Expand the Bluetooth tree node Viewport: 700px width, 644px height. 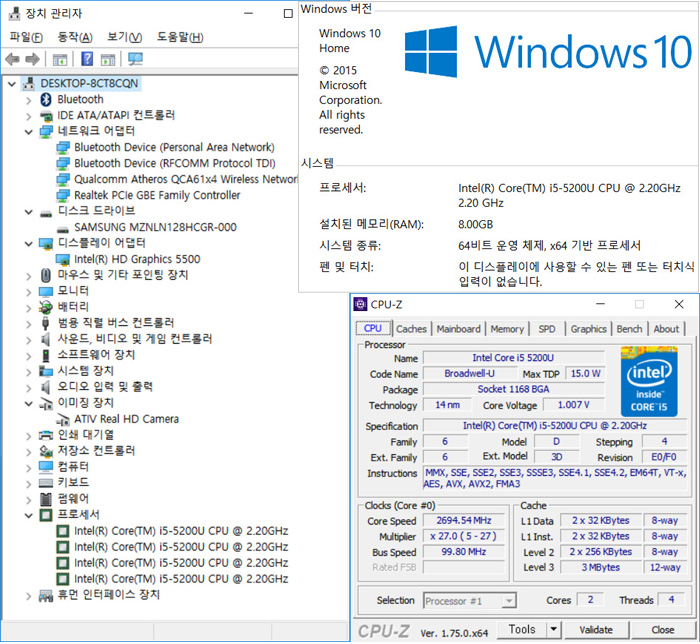[x=29, y=100]
